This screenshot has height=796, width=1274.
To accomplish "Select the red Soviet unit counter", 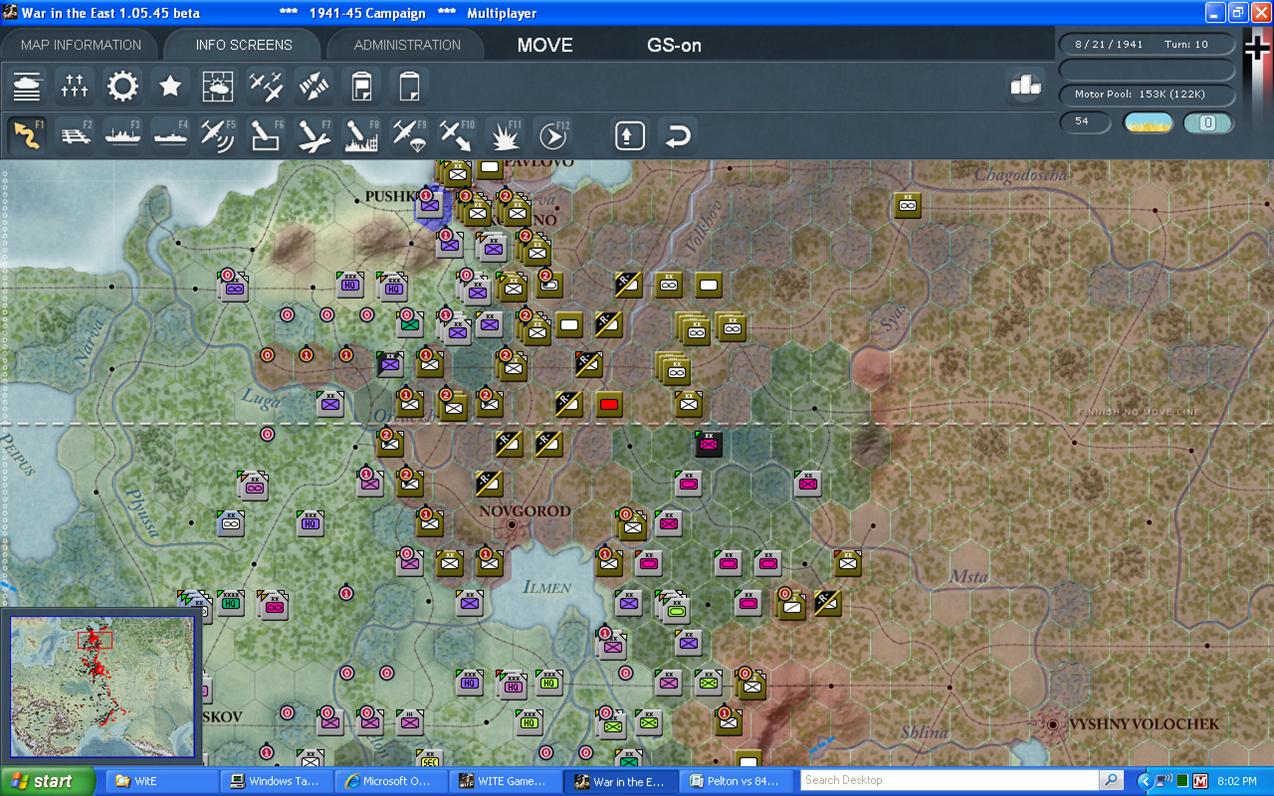I will [x=608, y=404].
